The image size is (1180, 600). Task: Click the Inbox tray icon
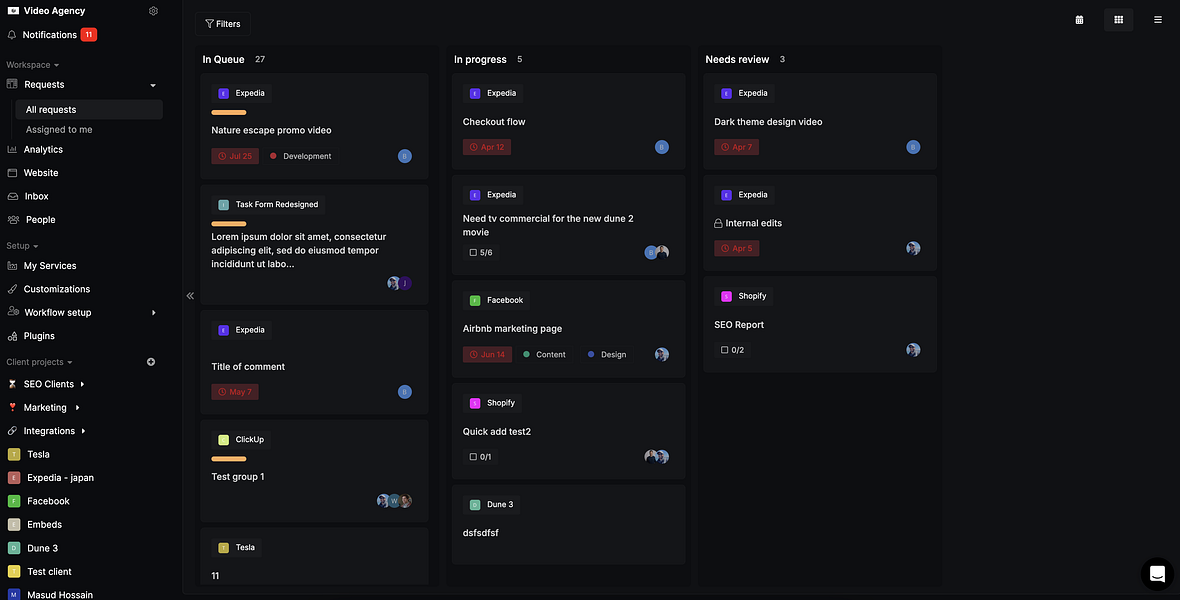[12, 196]
